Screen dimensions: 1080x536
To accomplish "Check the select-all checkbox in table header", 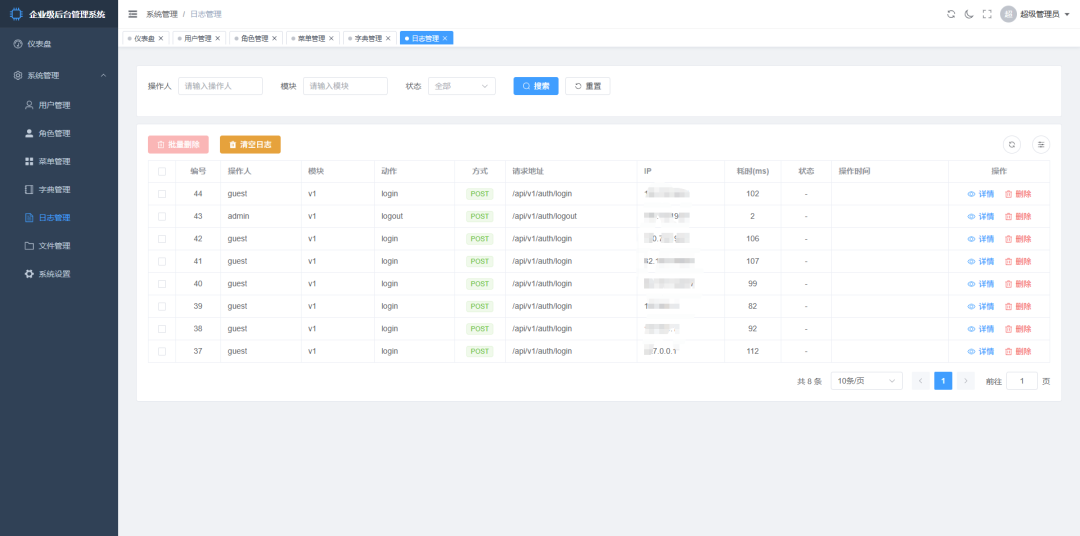I will (x=162, y=172).
